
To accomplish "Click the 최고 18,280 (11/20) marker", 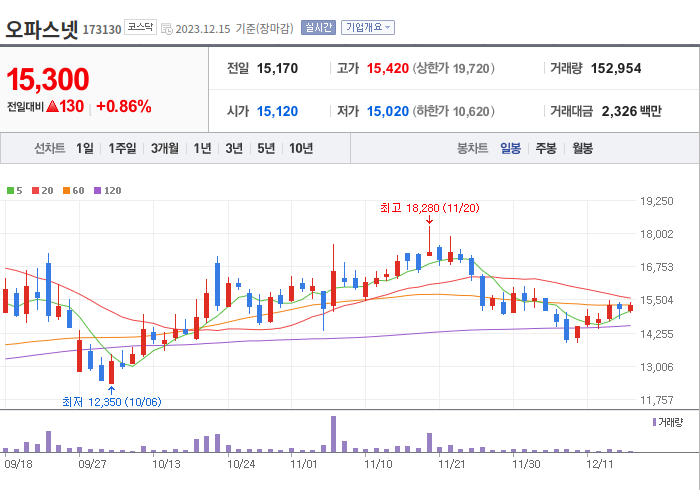I will [x=429, y=208].
